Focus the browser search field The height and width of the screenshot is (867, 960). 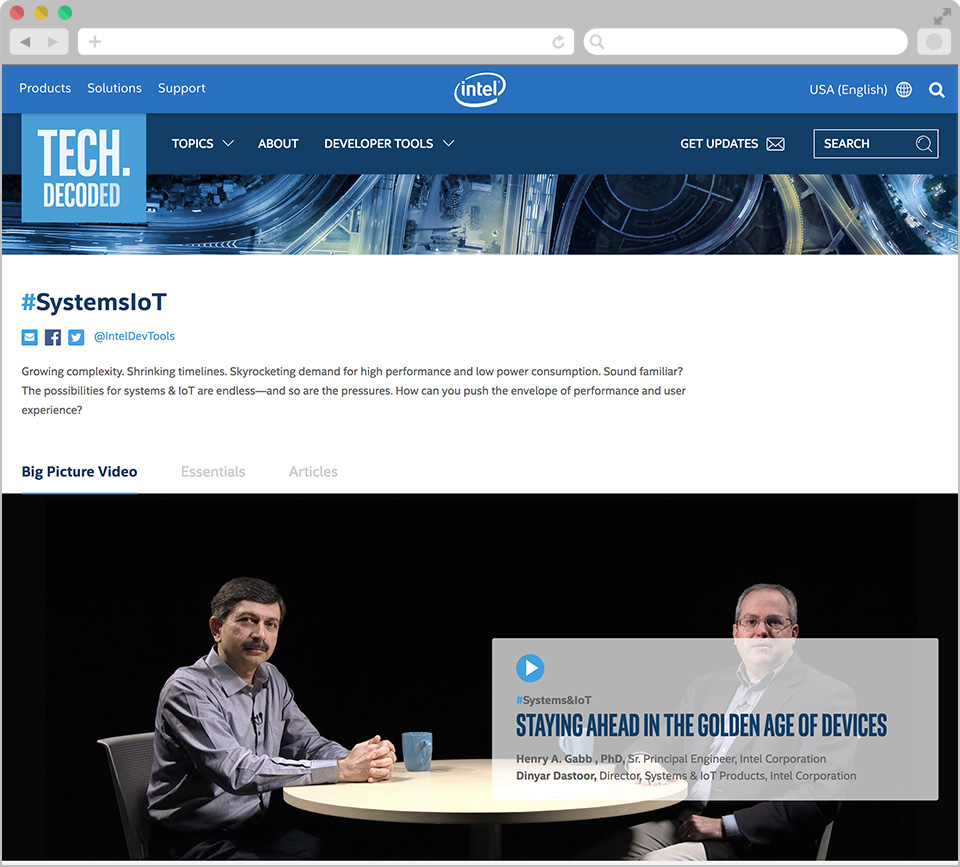(745, 42)
